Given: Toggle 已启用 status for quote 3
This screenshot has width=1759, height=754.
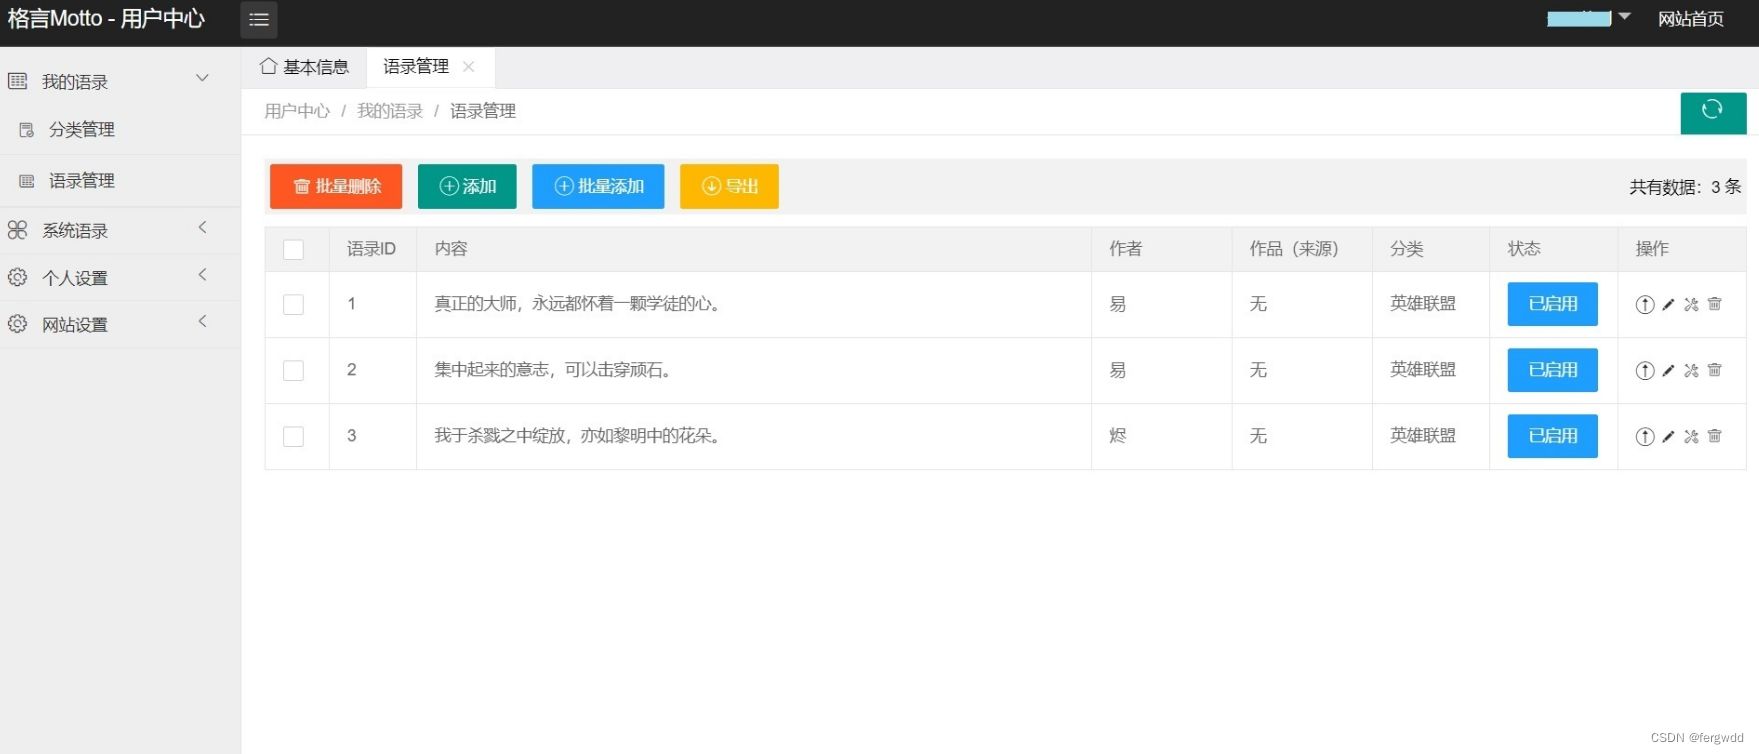Looking at the screenshot, I should (1552, 436).
